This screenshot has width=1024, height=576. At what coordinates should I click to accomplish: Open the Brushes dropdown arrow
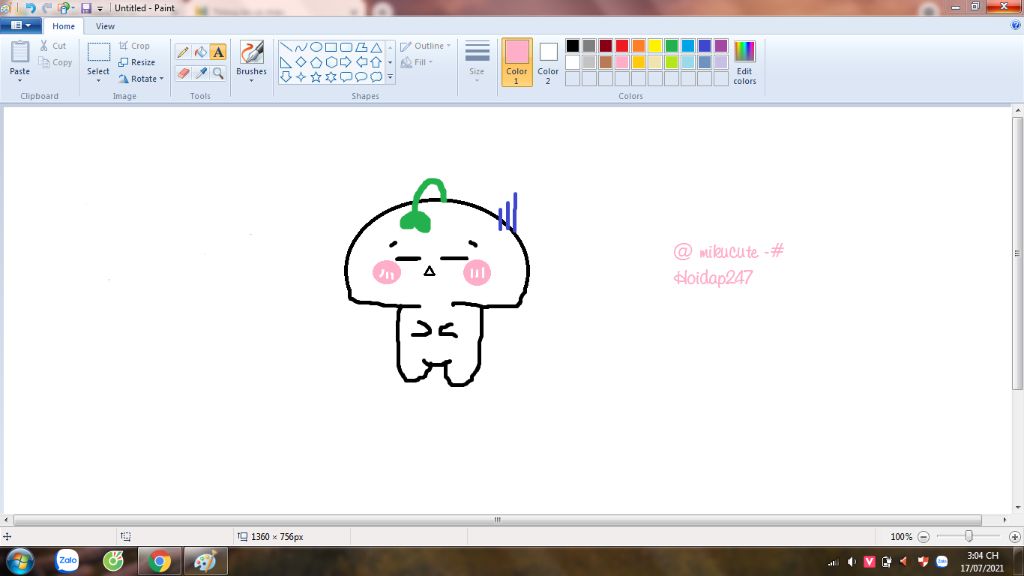coord(251,80)
